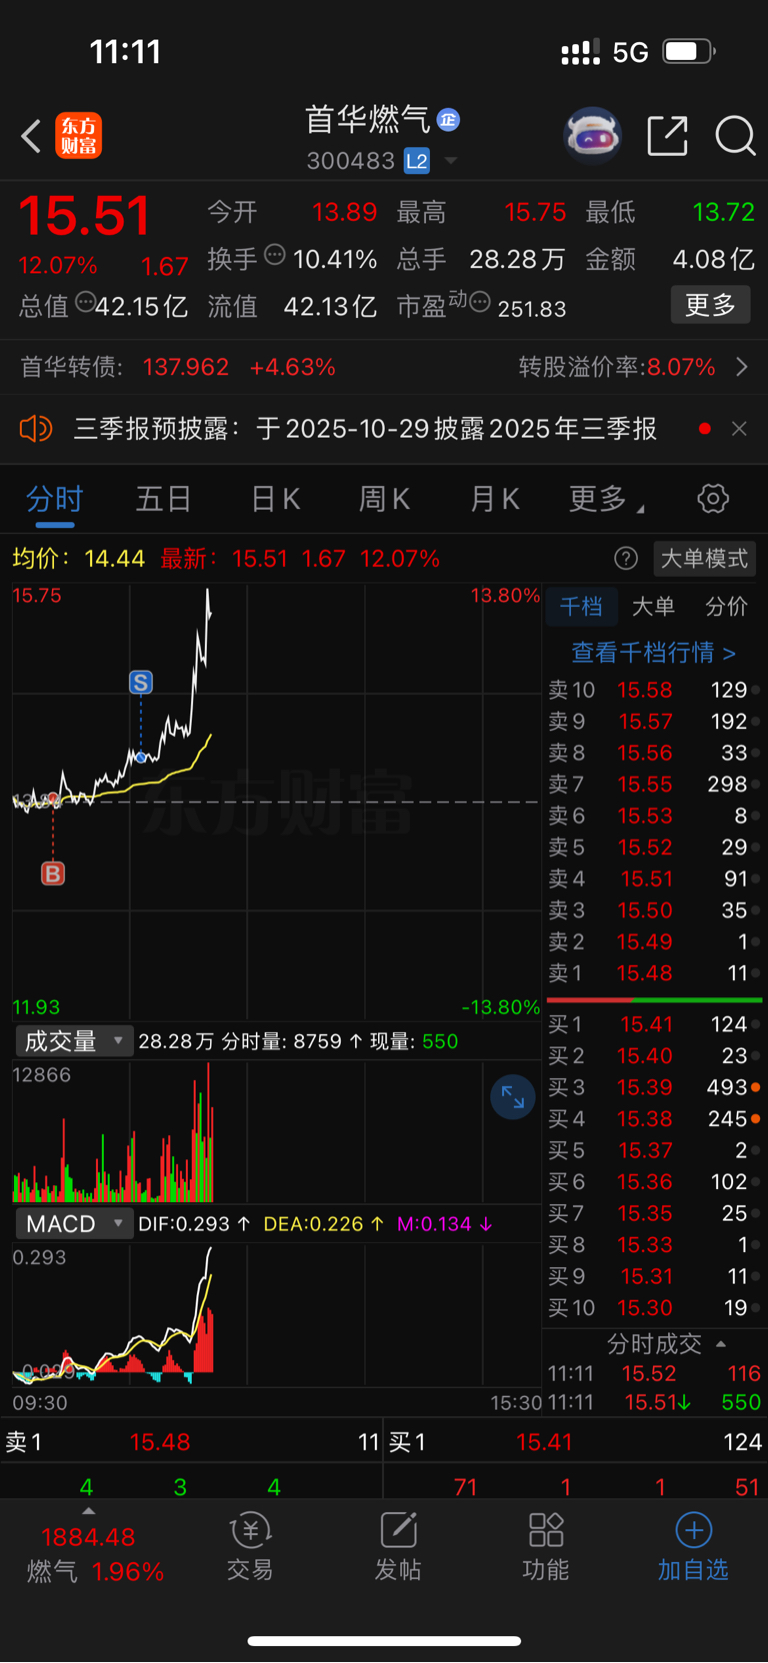
Task: Tap the S sell marker on chart
Action: [141, 683]
